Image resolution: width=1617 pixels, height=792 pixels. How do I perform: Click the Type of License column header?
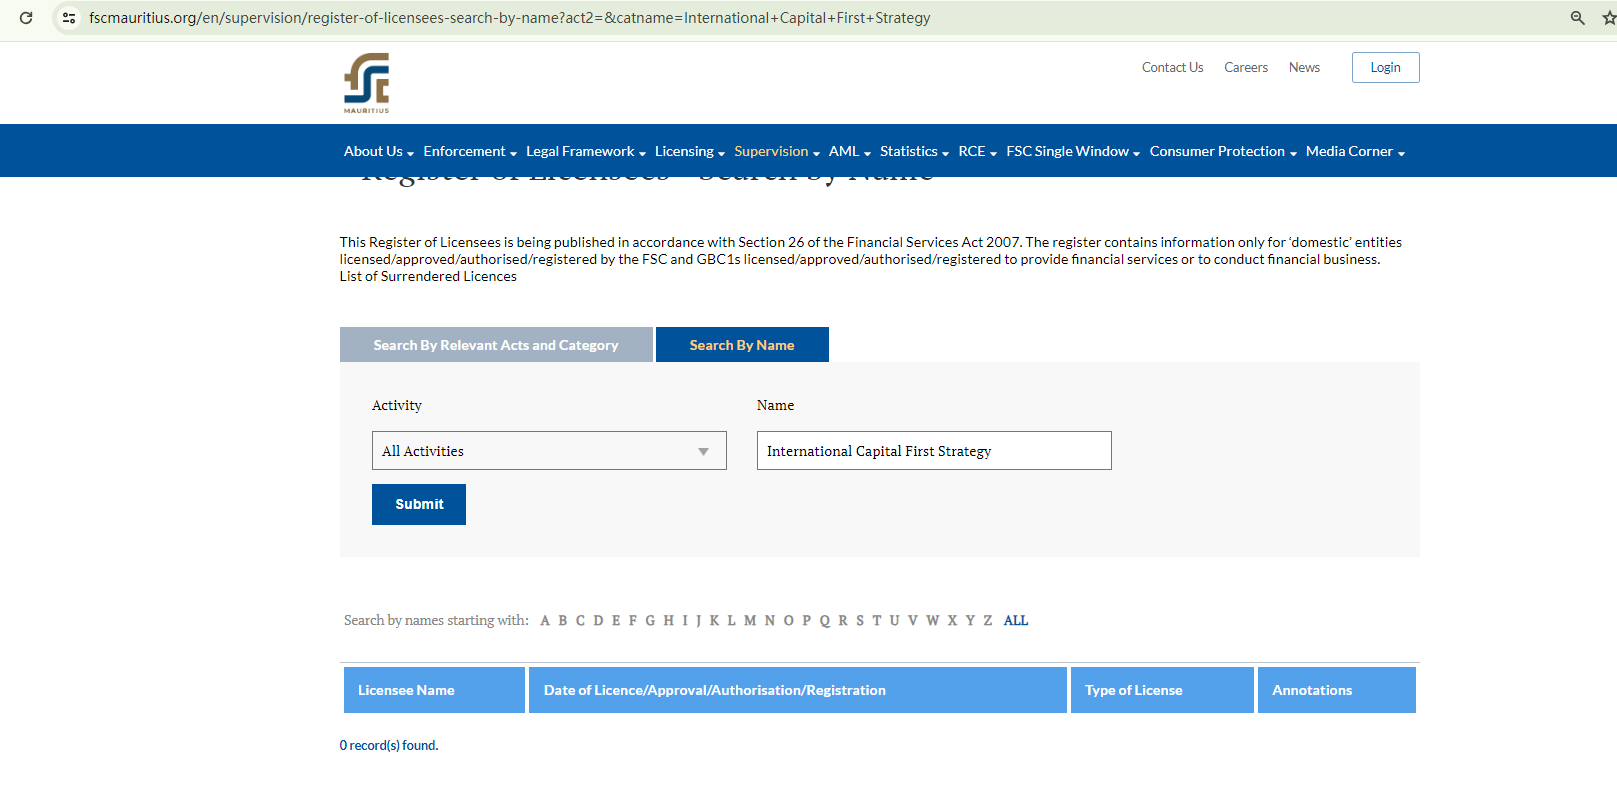tap(1162, 690)
